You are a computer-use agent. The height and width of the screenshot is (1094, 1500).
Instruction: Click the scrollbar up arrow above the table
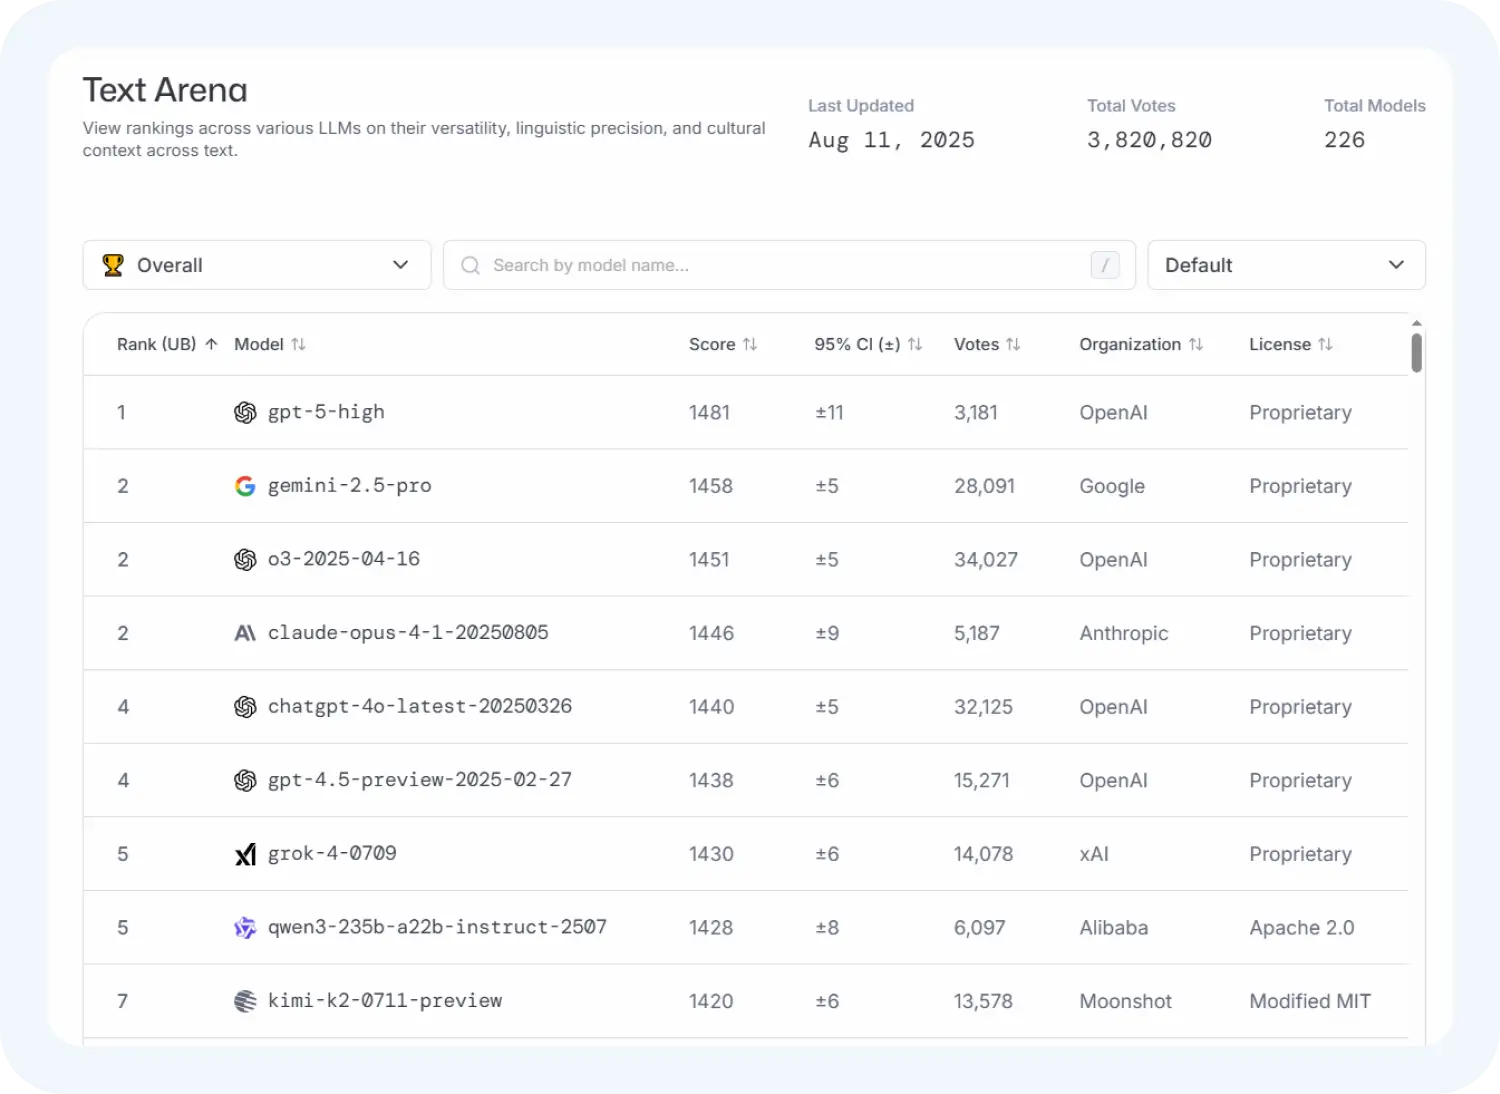pos(1417,323)
